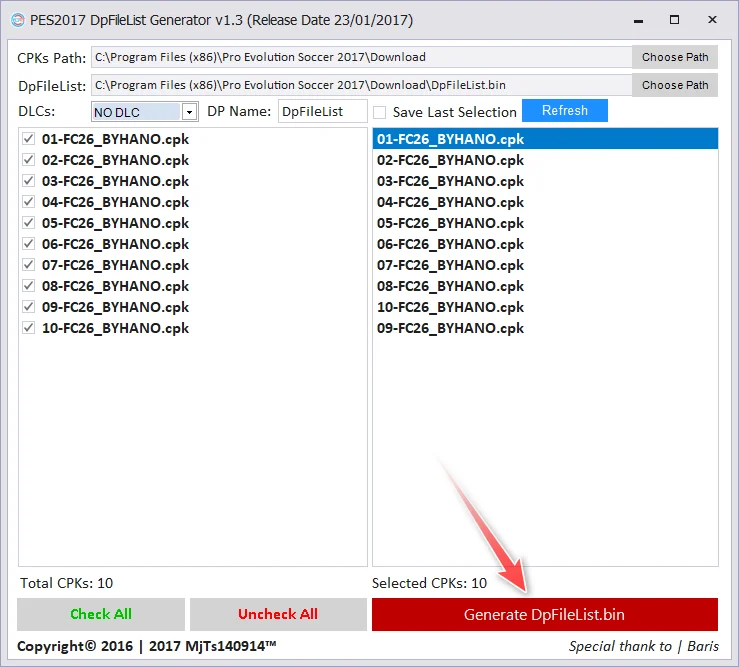Select 04-FC26_BYHANO.cpk in right list
739x667 pixels.
(545, 202)
